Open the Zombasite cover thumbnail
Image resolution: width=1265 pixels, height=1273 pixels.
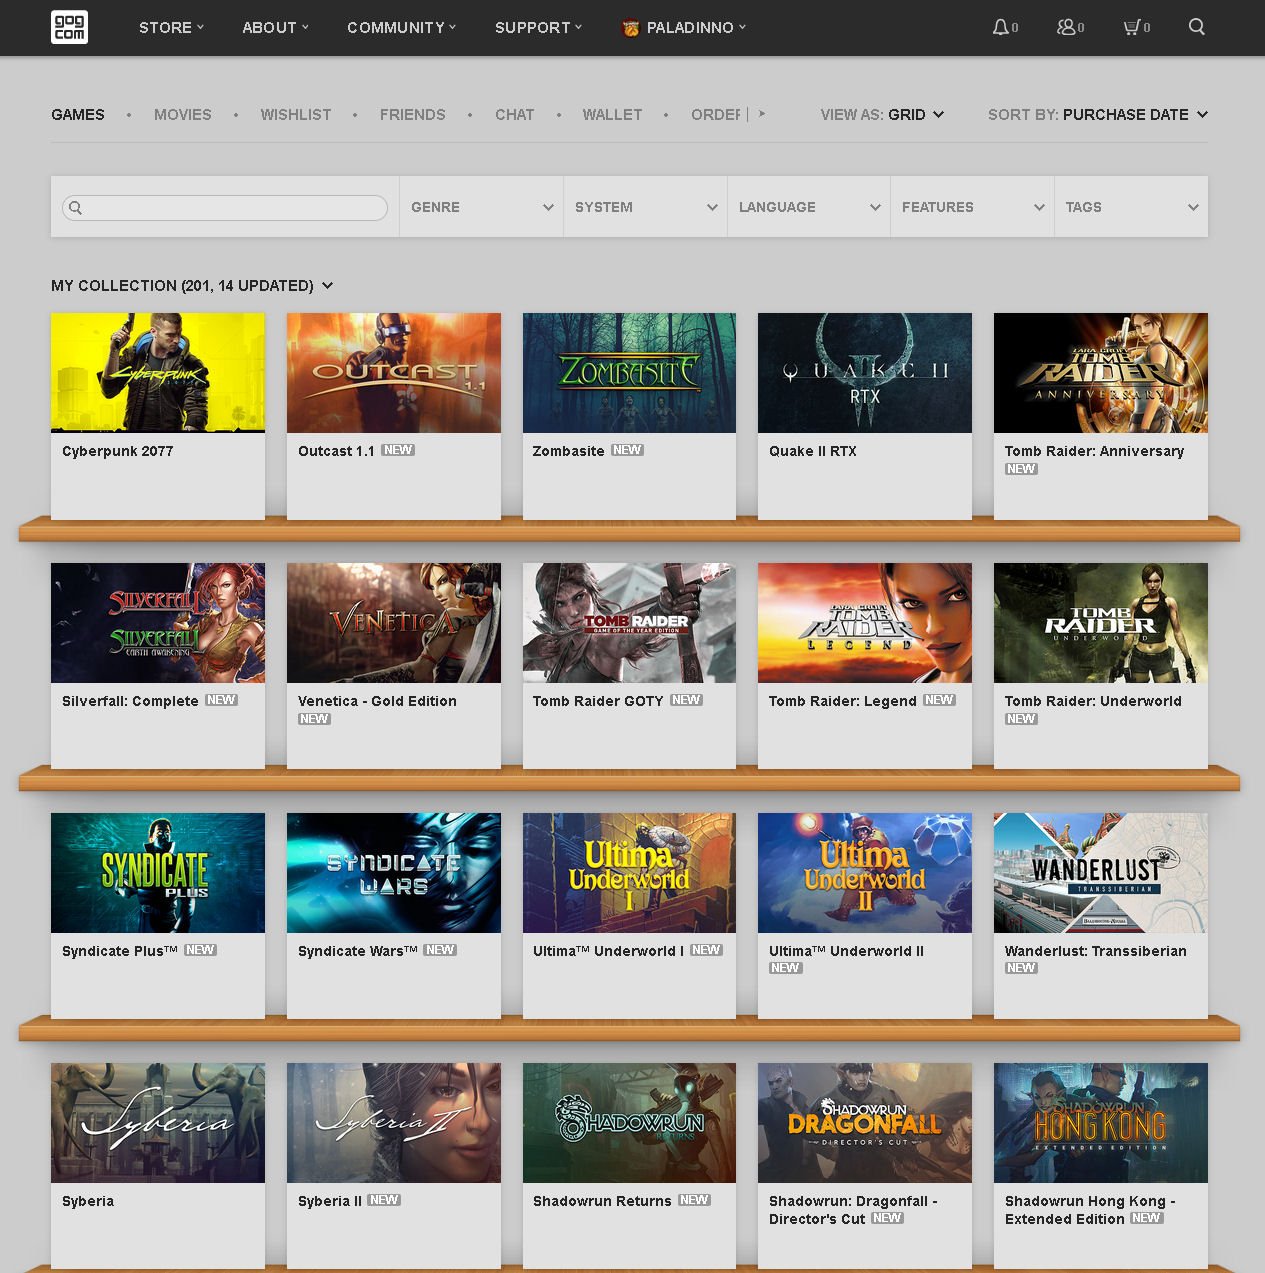(x=629, y=373)
